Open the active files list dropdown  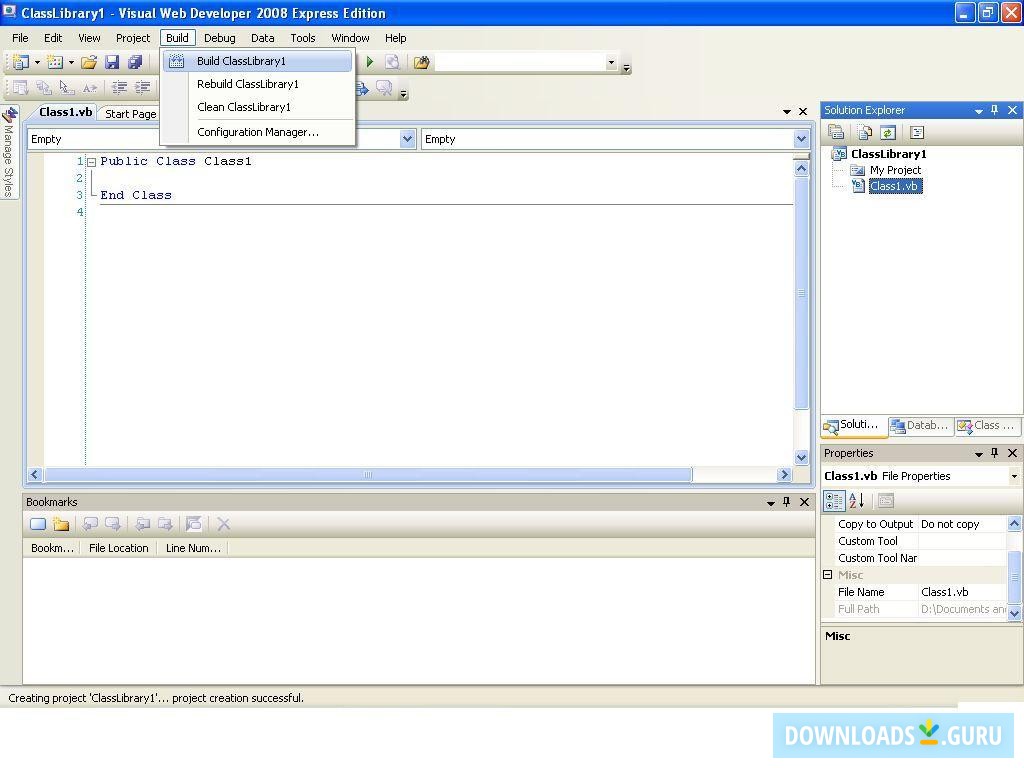pyautogui.click(x=787, y=112)
